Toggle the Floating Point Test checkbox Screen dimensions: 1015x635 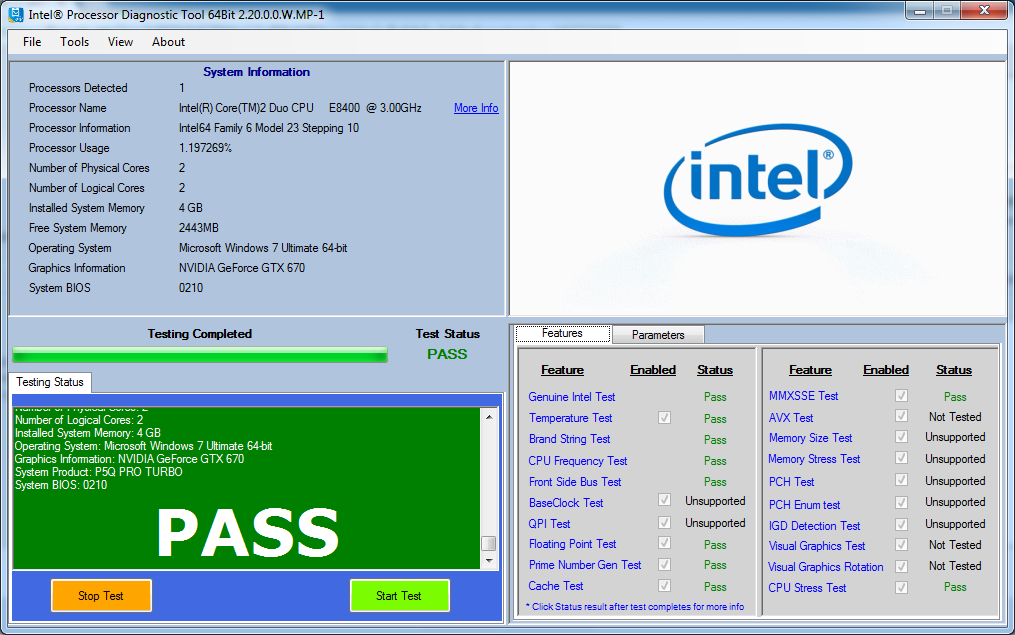[x=664, y=544]
